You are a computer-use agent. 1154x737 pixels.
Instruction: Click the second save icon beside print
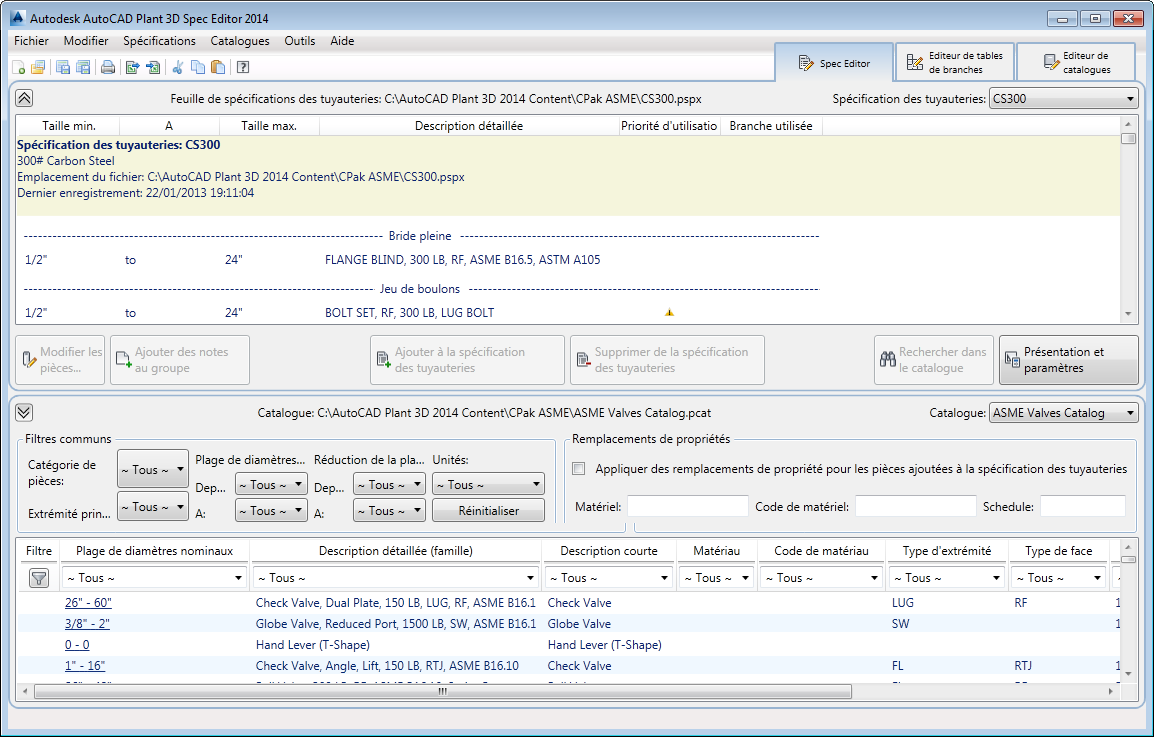pos(83,68)
